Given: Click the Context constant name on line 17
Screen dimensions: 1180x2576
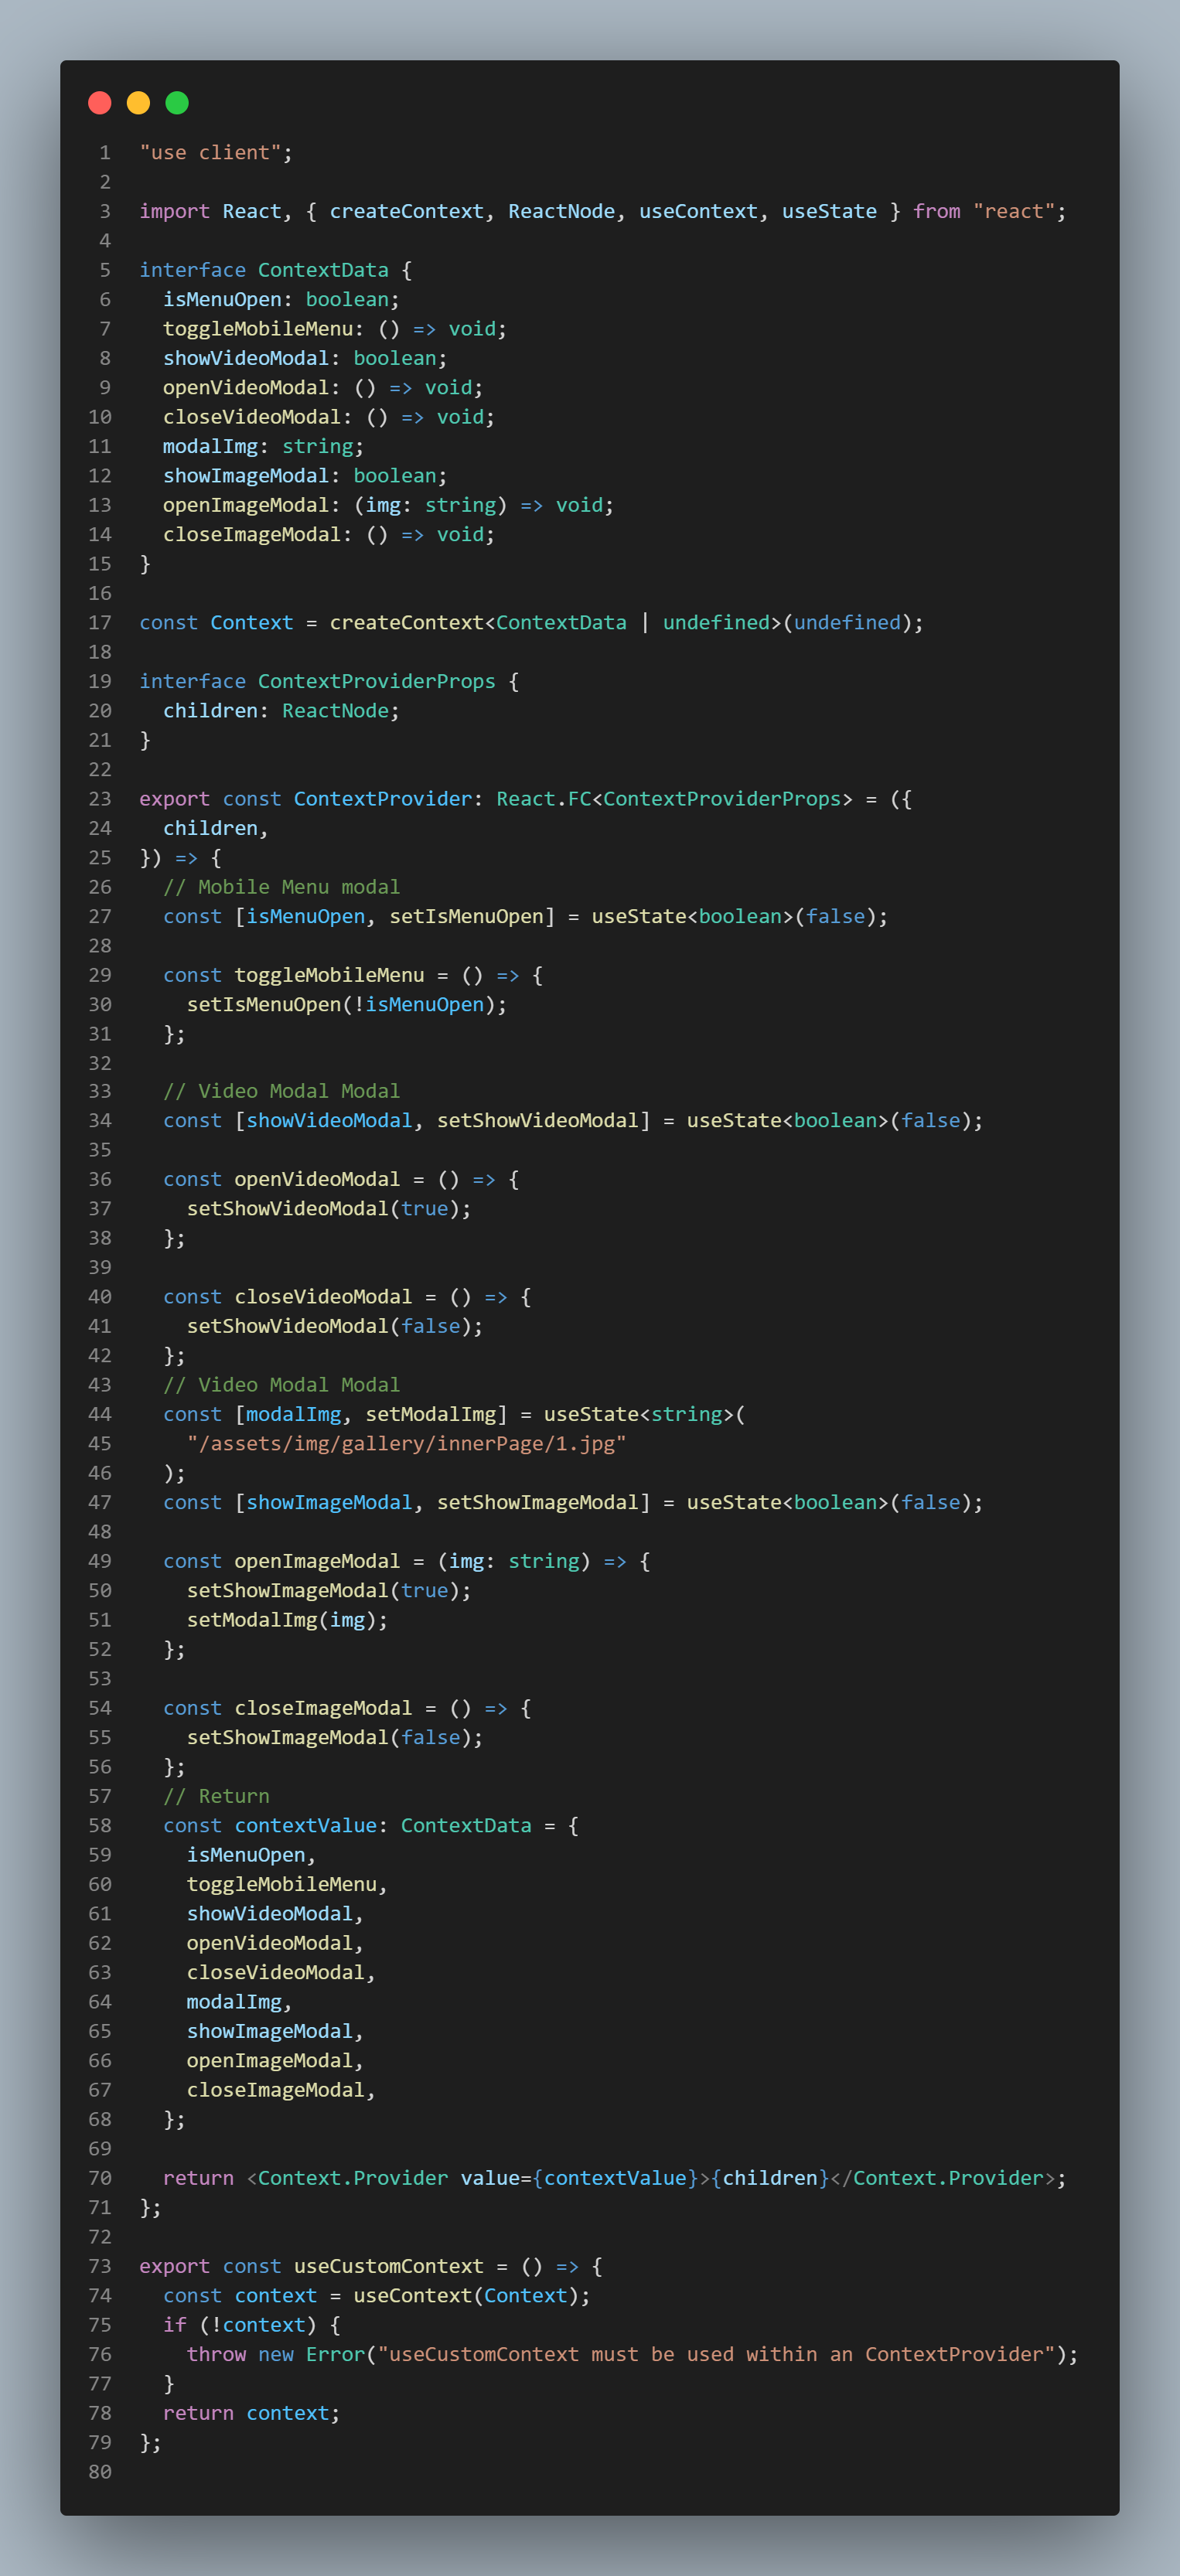Looking at the screenshot, I should [252, 623].
